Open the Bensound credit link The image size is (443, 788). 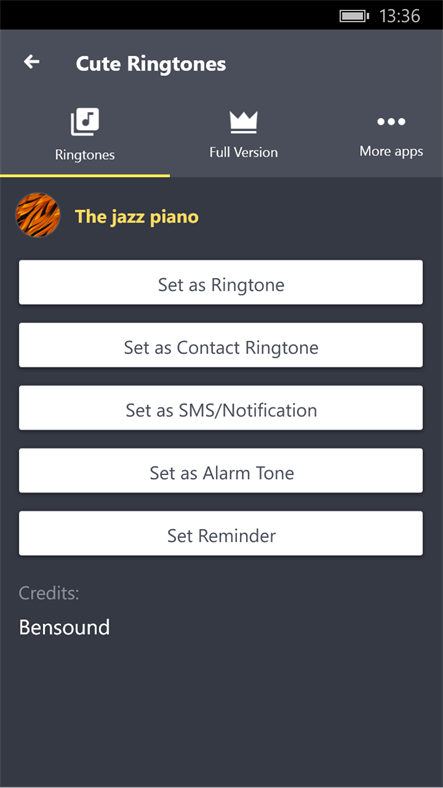click(x=64, y=627)
